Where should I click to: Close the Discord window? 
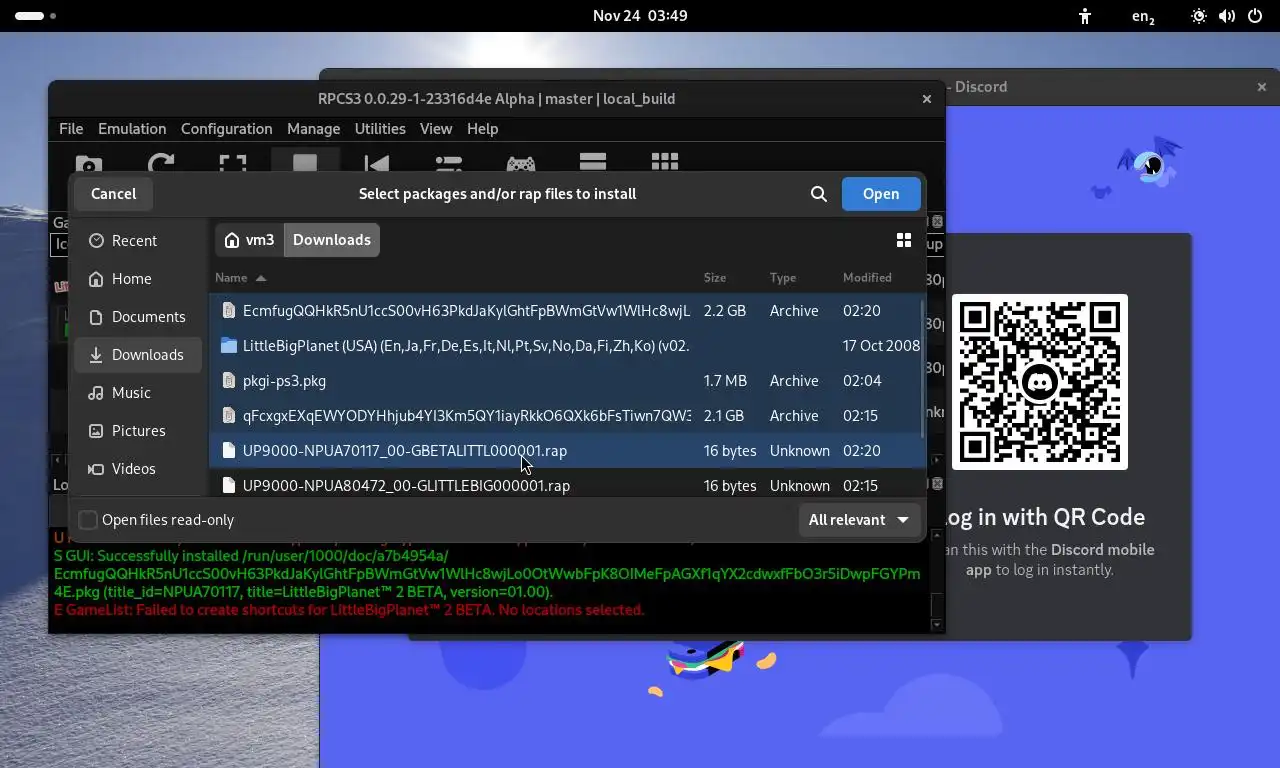point(1262,87)
